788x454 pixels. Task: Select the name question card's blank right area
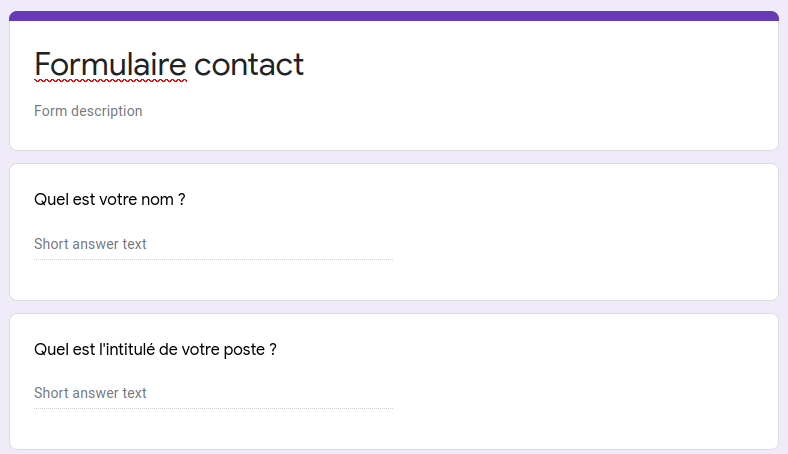pos(600,232)
